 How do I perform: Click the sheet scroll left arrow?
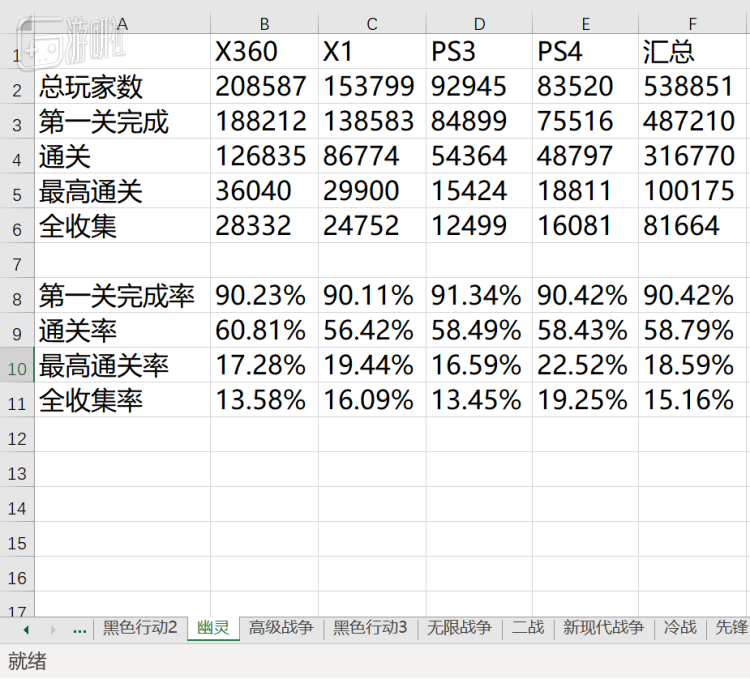pyautogui.click(x=26, y=630)
